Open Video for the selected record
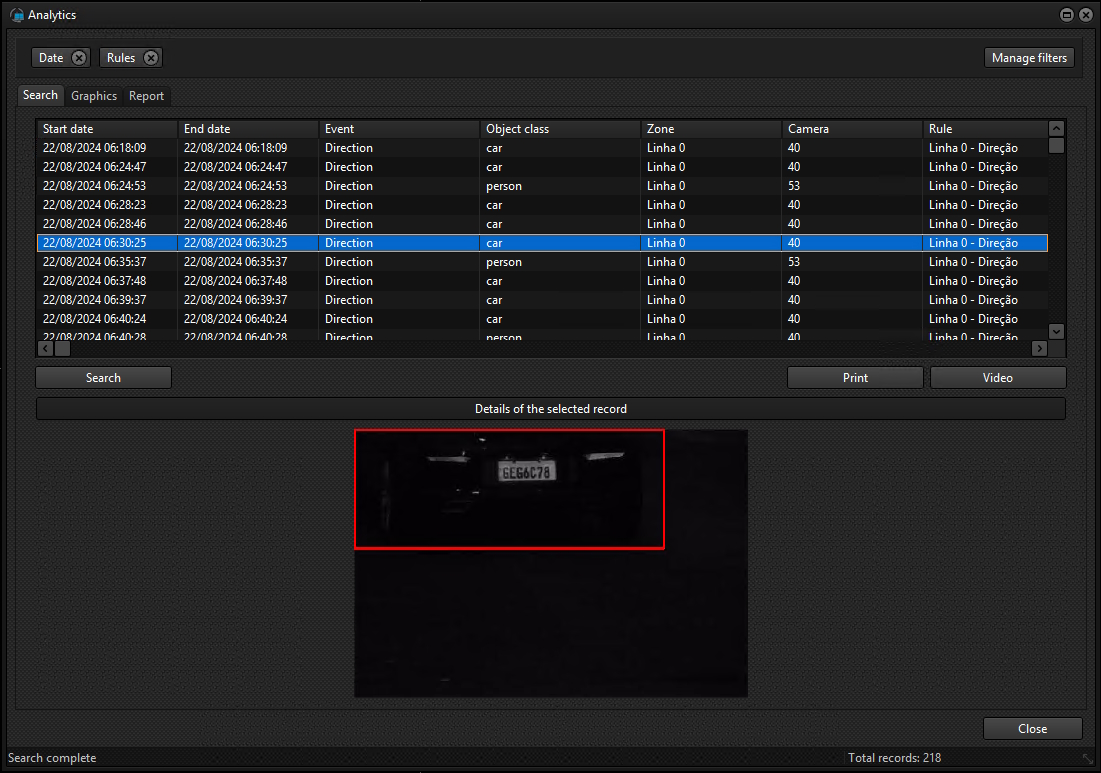 pos(997,378)
